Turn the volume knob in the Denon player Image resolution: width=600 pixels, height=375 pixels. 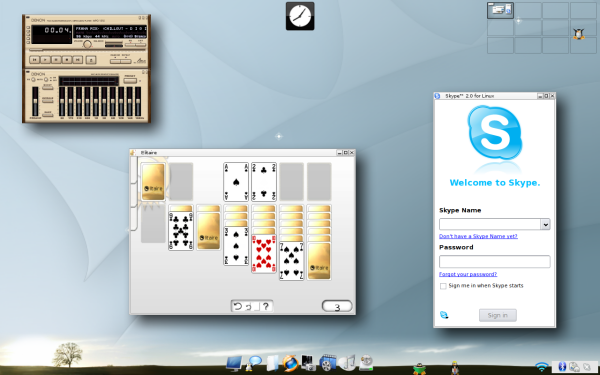point(87,44)
